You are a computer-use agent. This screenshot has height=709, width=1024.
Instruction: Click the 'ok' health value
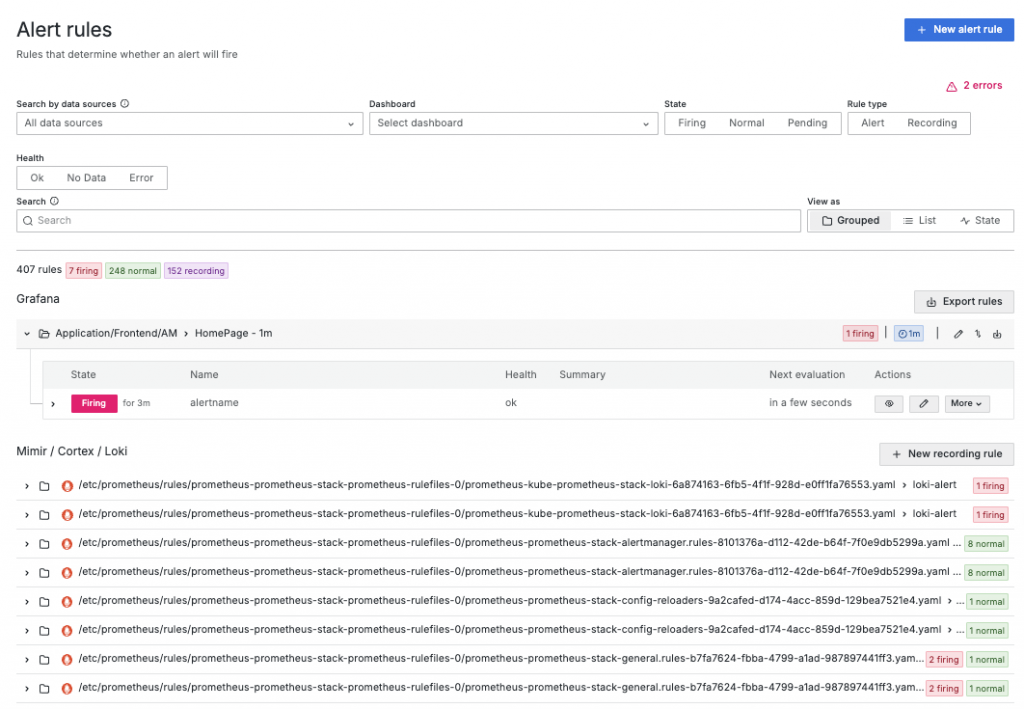pyautogui.click(x=511, y=403)
